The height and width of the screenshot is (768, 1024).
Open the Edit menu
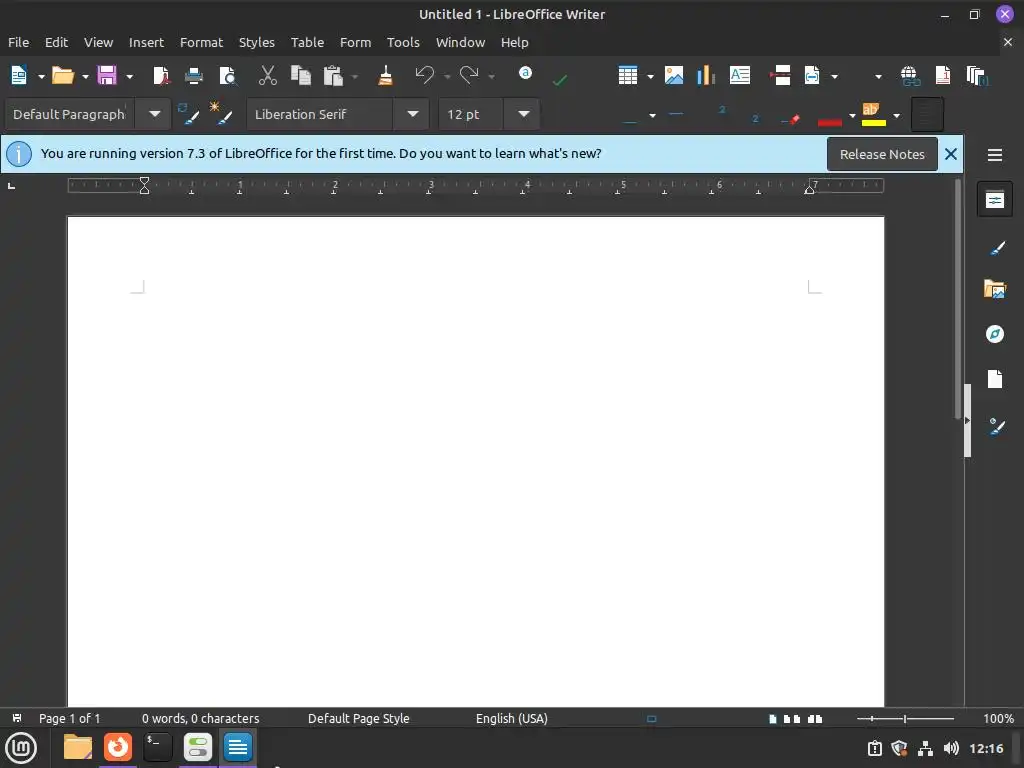[x=56, y=42]
